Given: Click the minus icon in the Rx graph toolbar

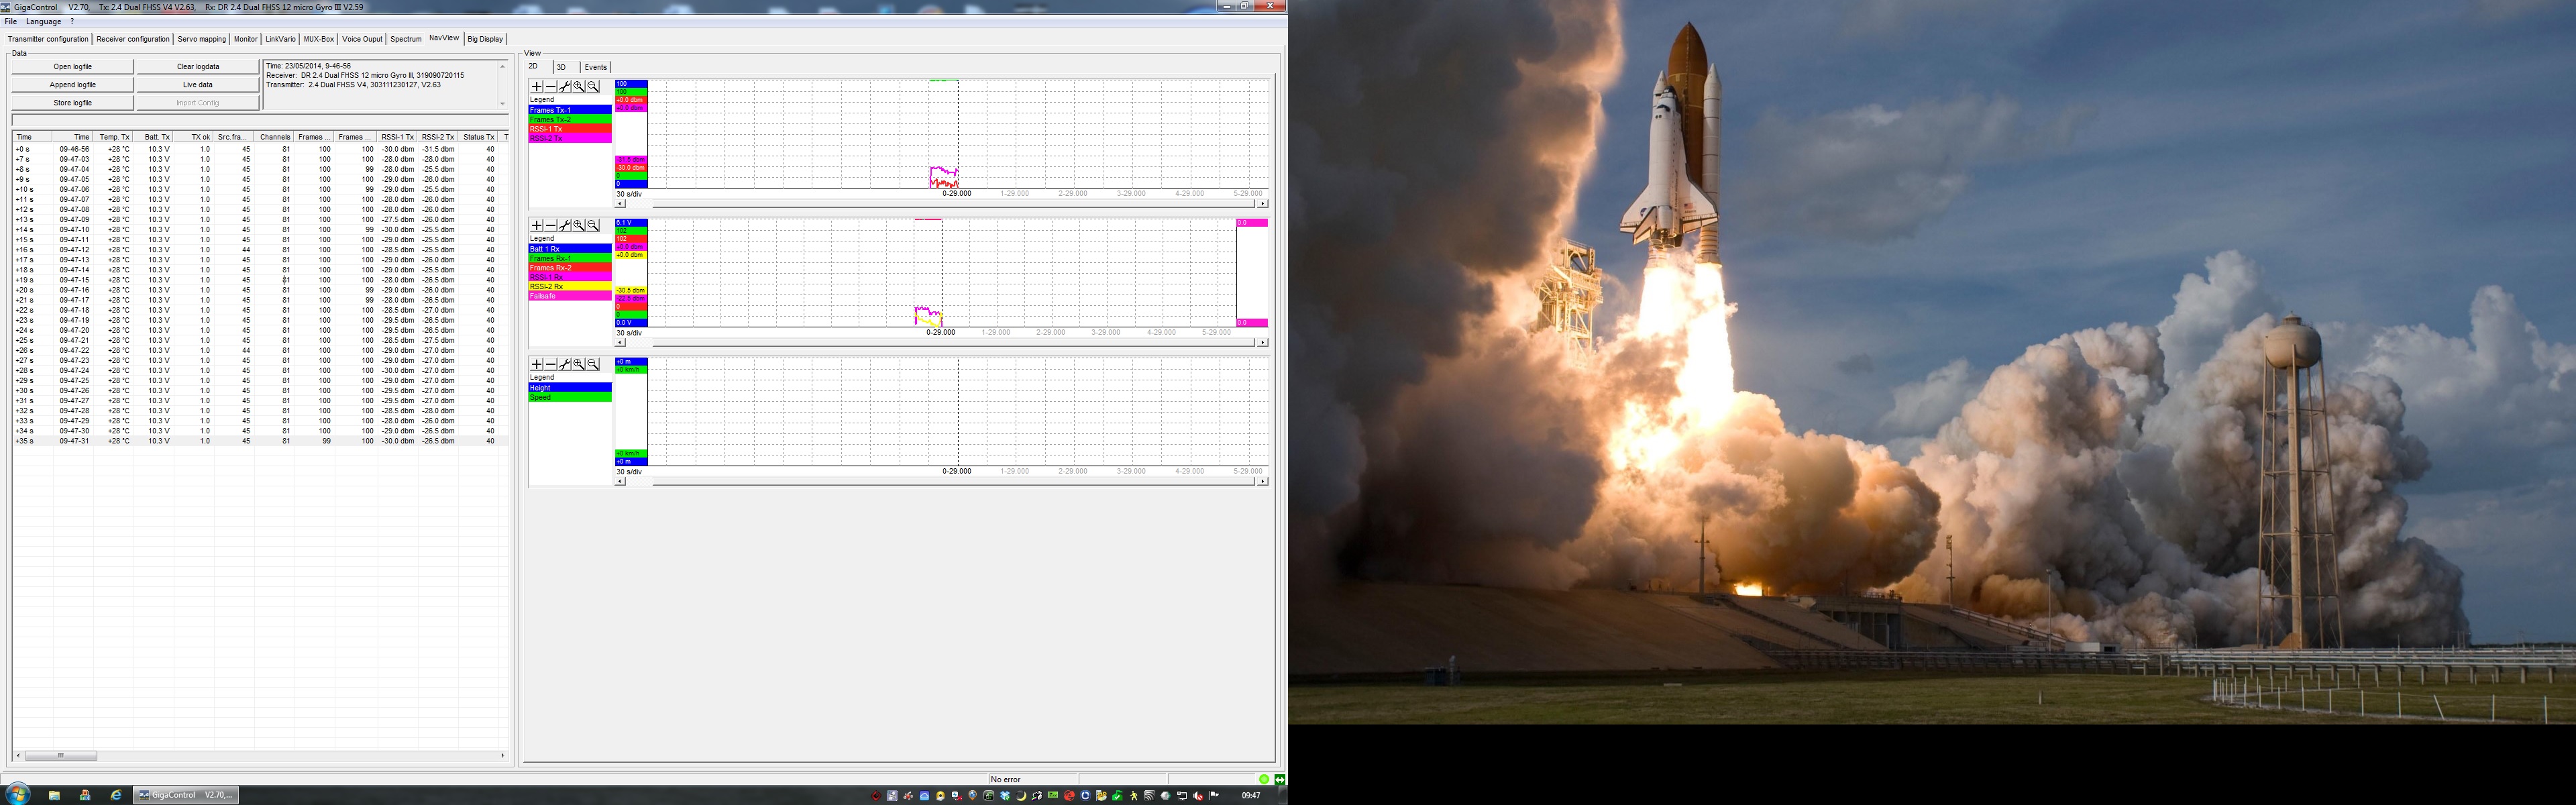Looking at the screenshot, I should (x=551, y=226).
